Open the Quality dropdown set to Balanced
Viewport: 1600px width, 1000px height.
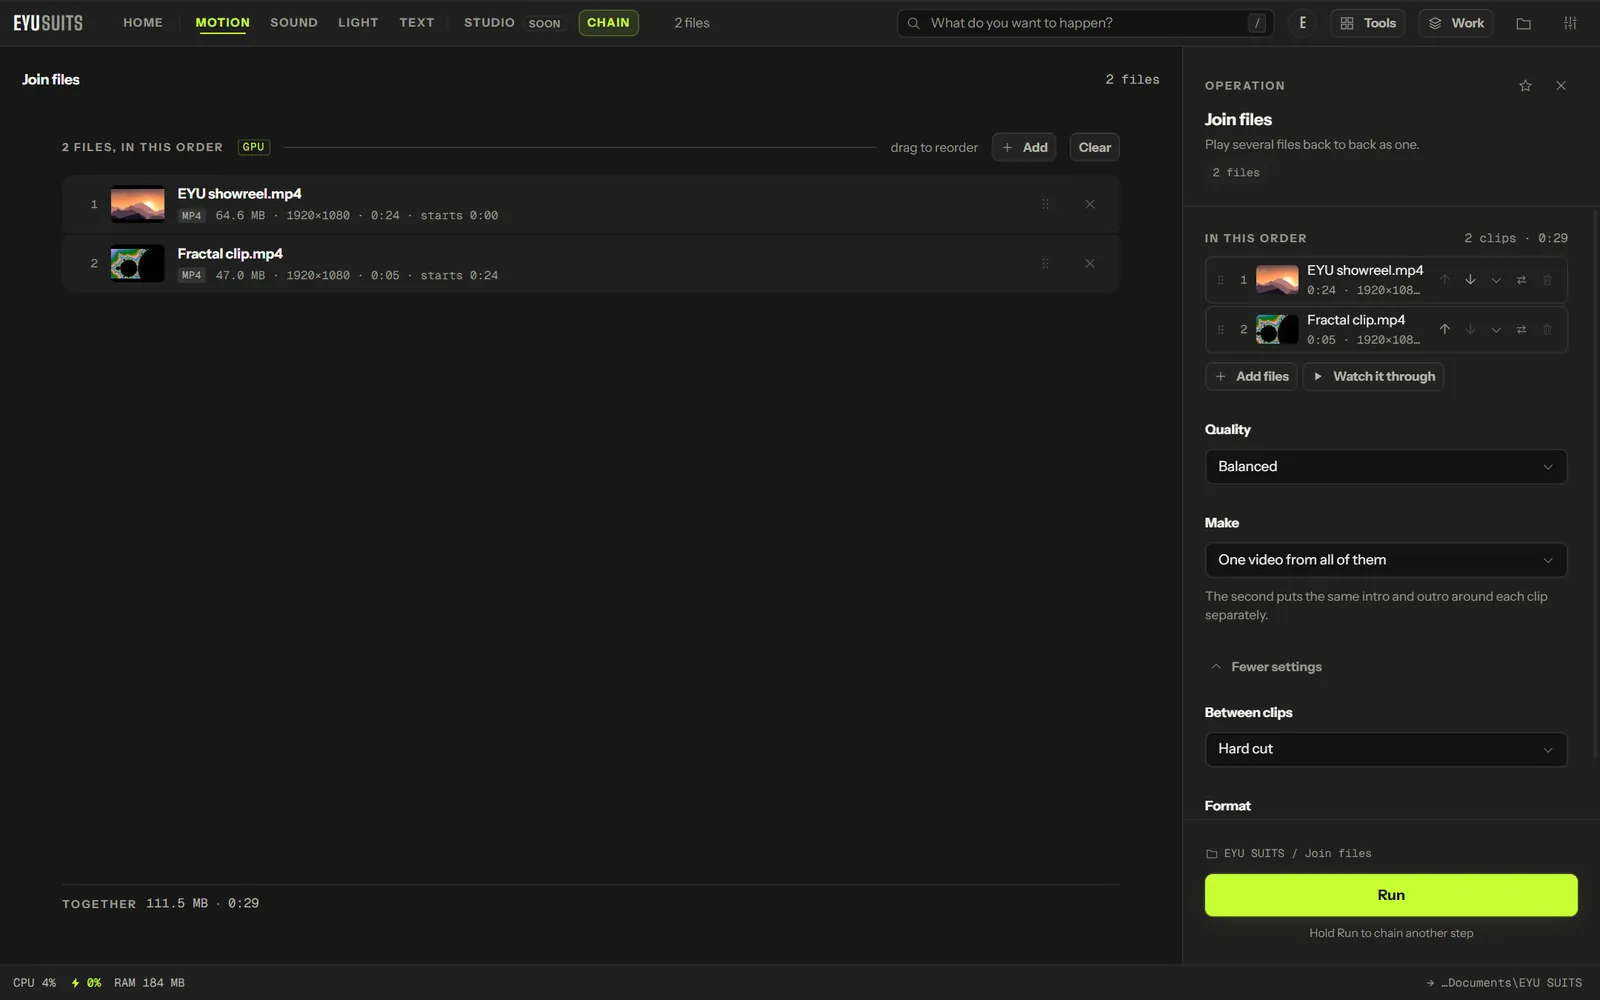(1385, 467)
